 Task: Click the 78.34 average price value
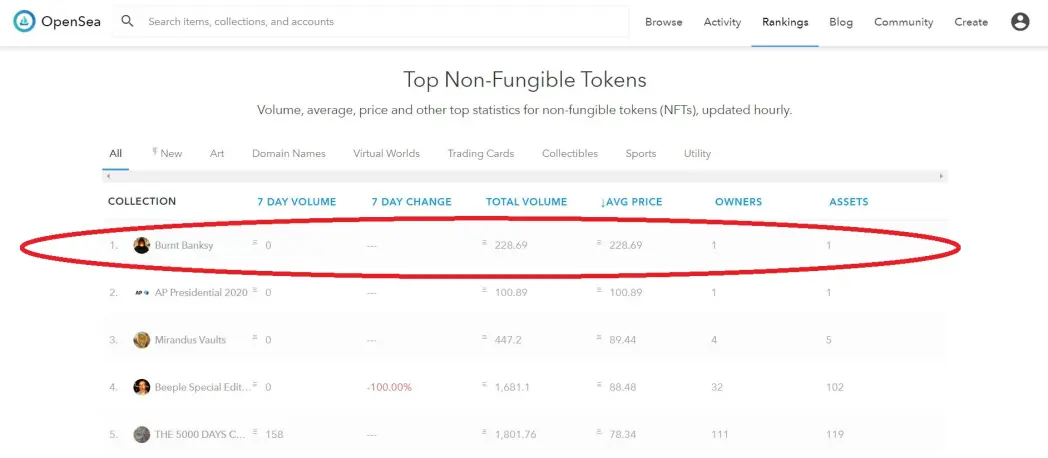coord(623,435)
